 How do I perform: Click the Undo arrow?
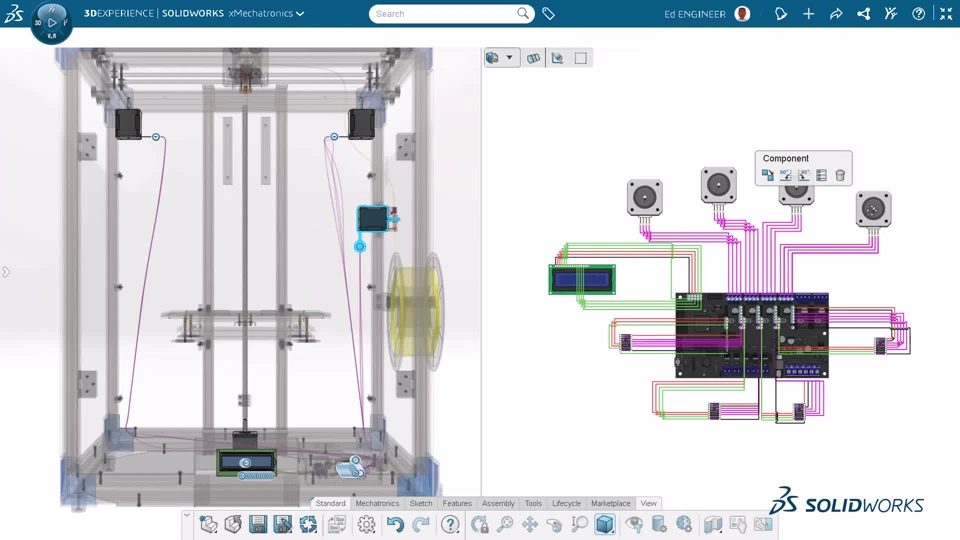click(x=395, y=524)
